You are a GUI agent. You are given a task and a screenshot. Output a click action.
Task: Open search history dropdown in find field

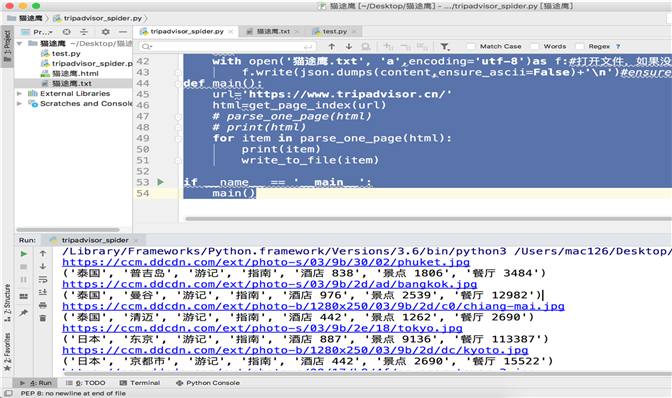pyautogui.click(x=147, y=46)
